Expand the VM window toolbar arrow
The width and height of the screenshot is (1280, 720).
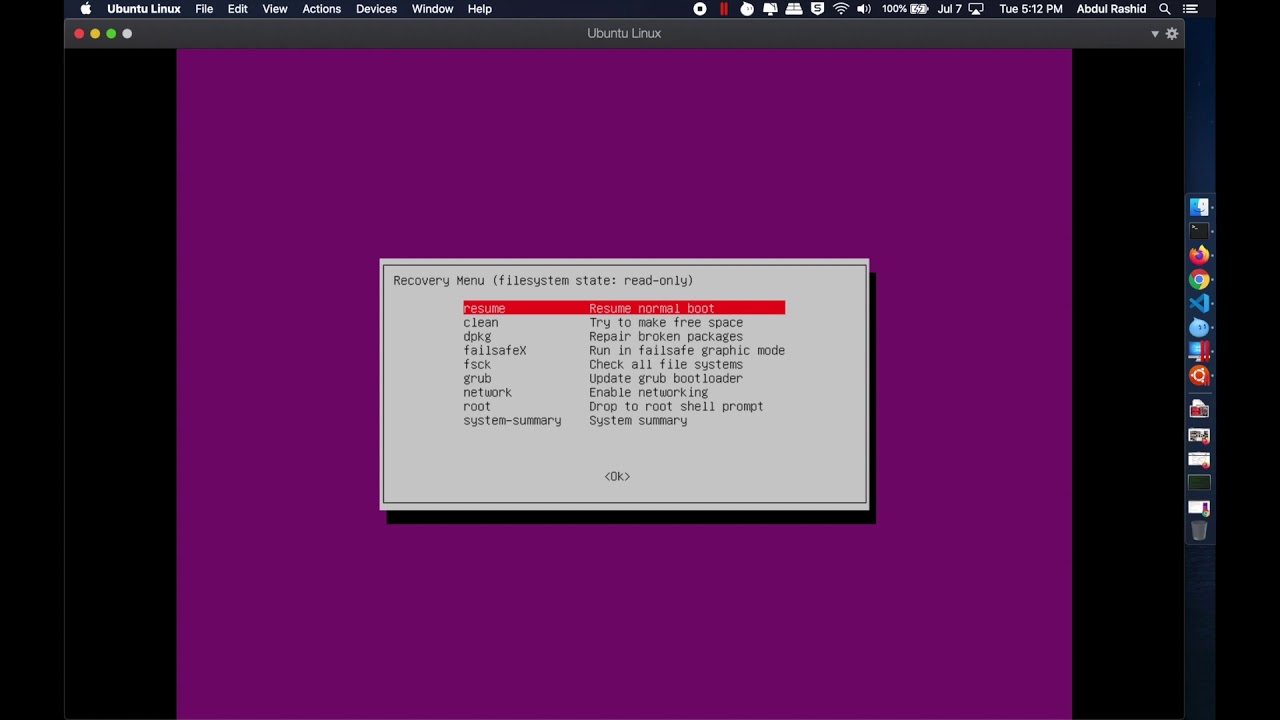coord(1155,34)
